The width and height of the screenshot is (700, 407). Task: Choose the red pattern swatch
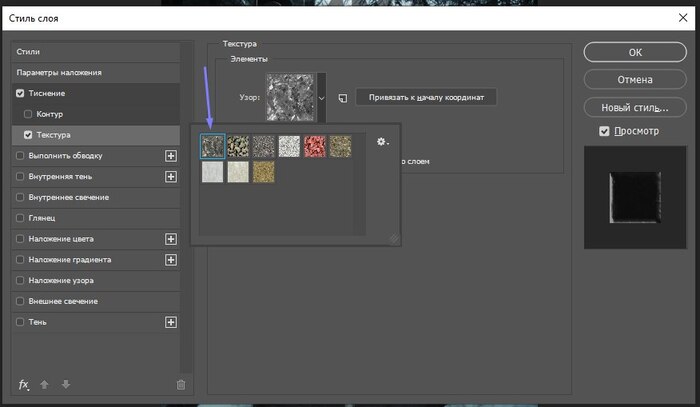click(x=315, y=146)
